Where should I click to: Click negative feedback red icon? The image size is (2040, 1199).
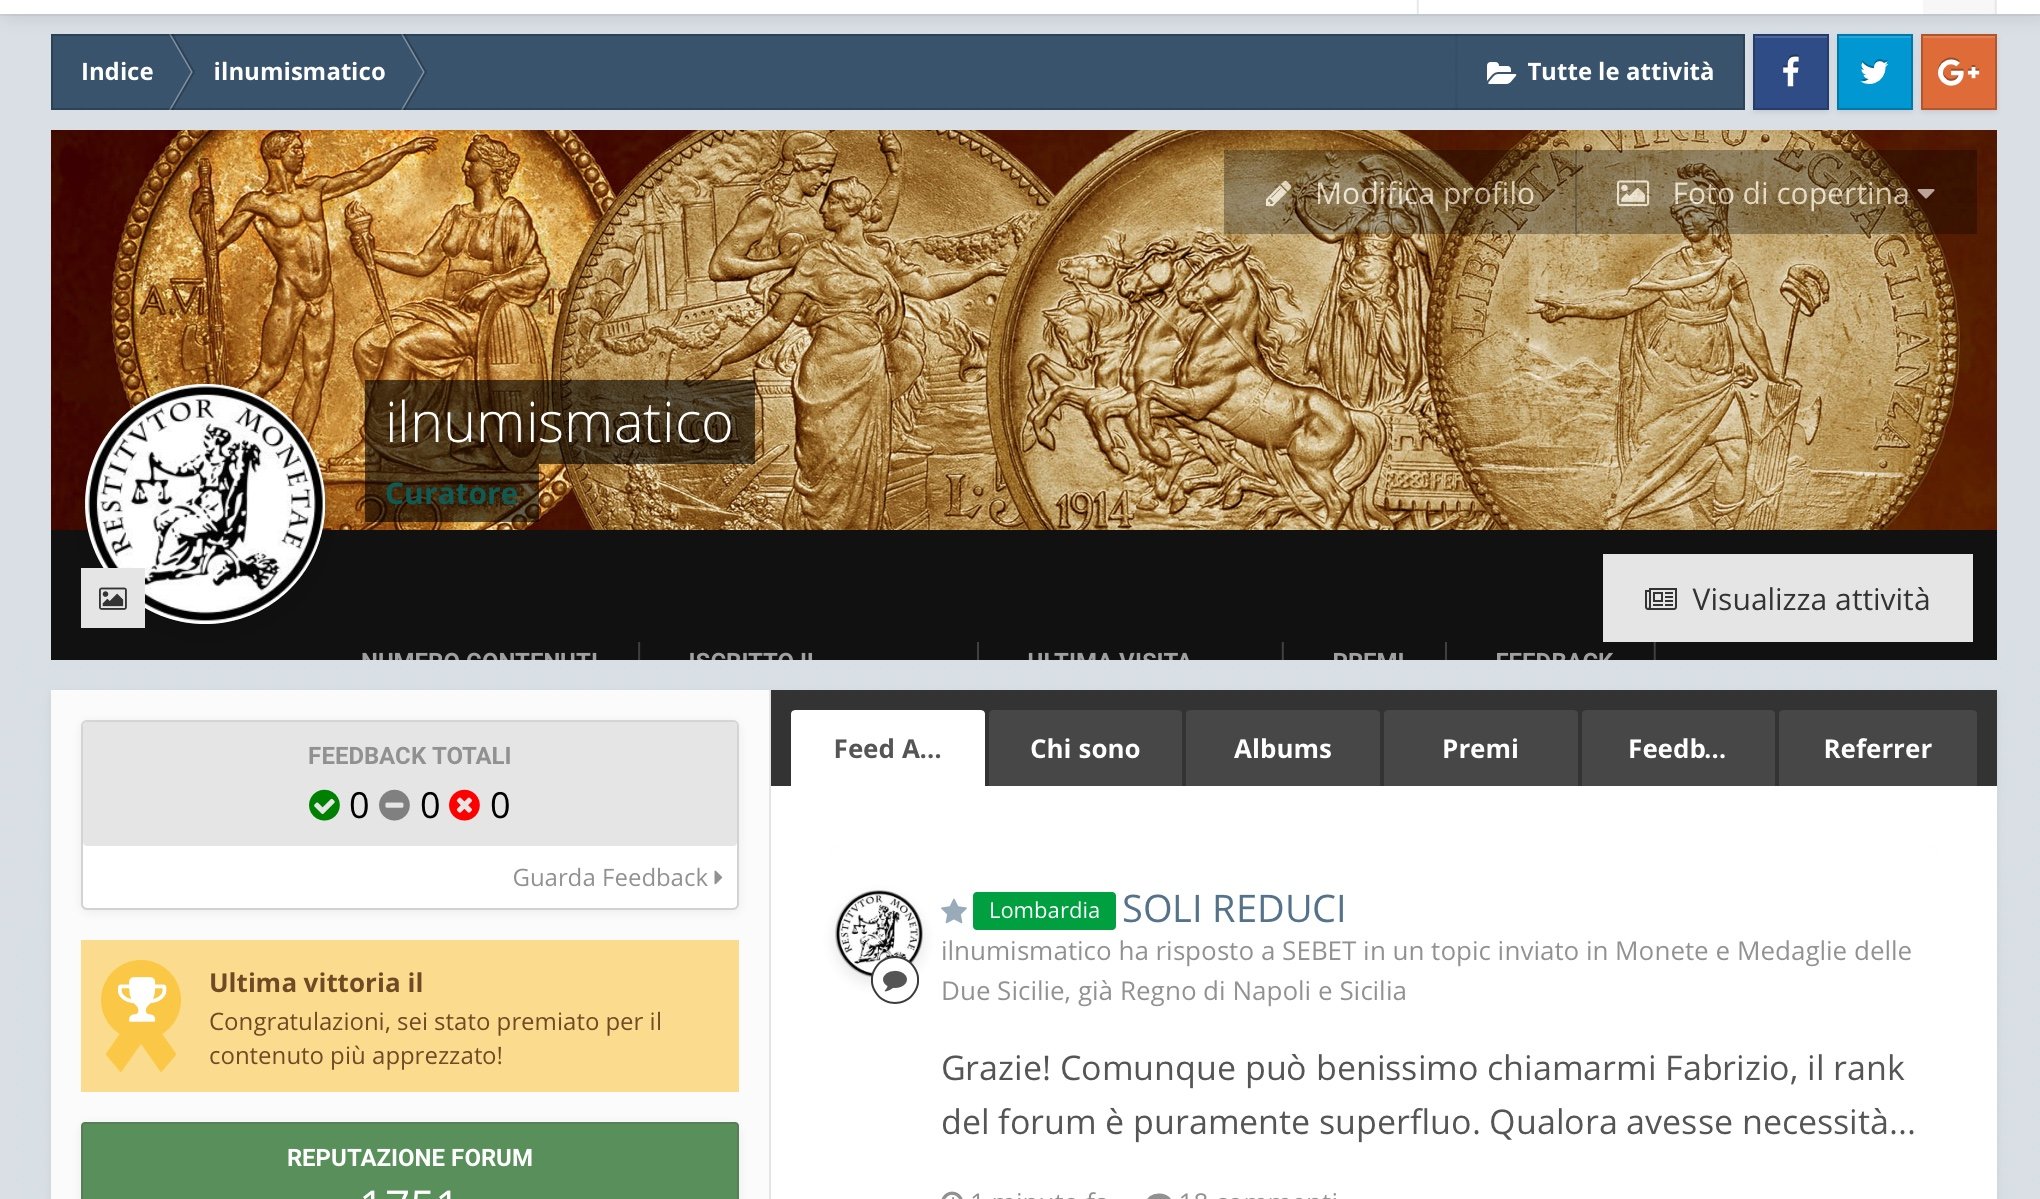pyautogui.click(x=464, y=805)
